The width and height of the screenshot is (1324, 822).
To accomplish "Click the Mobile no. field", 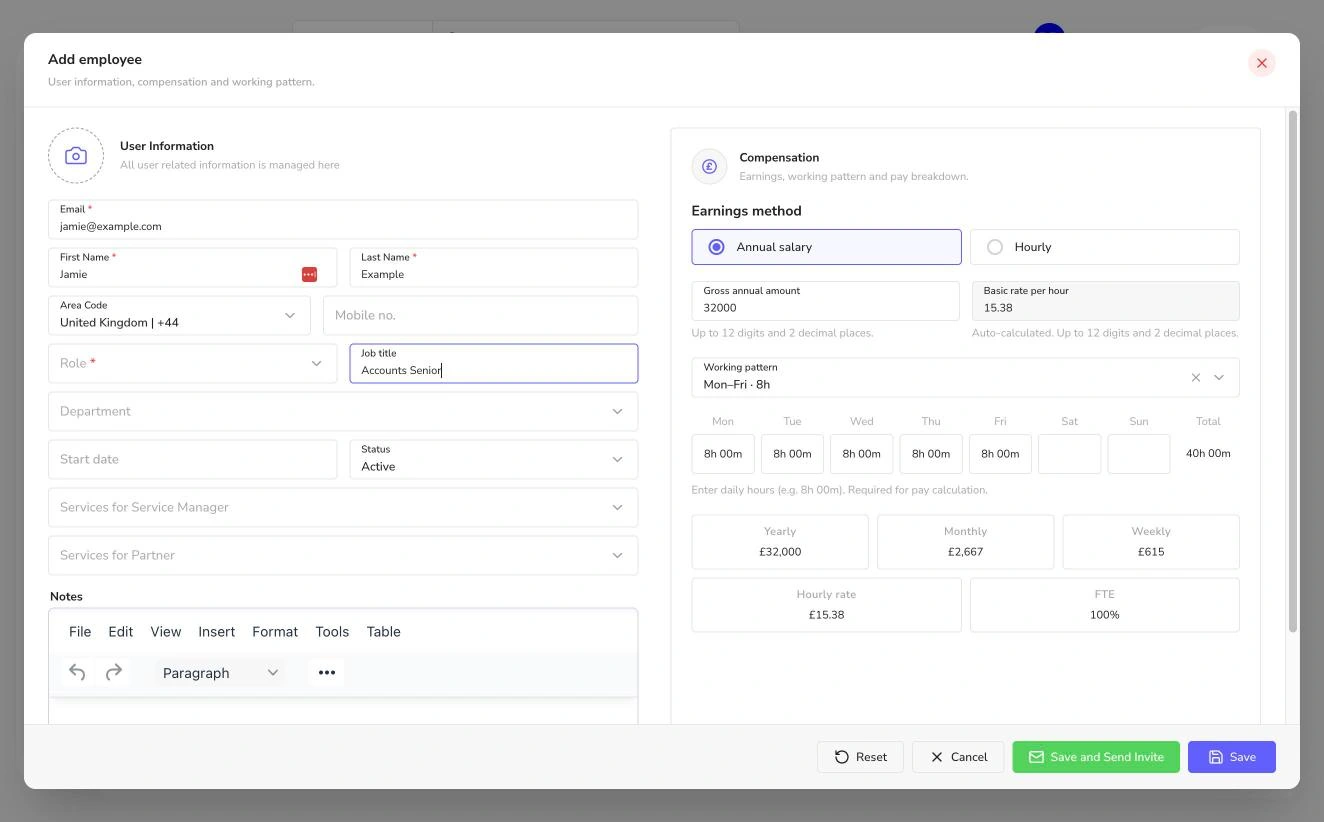I will (480, 315).
